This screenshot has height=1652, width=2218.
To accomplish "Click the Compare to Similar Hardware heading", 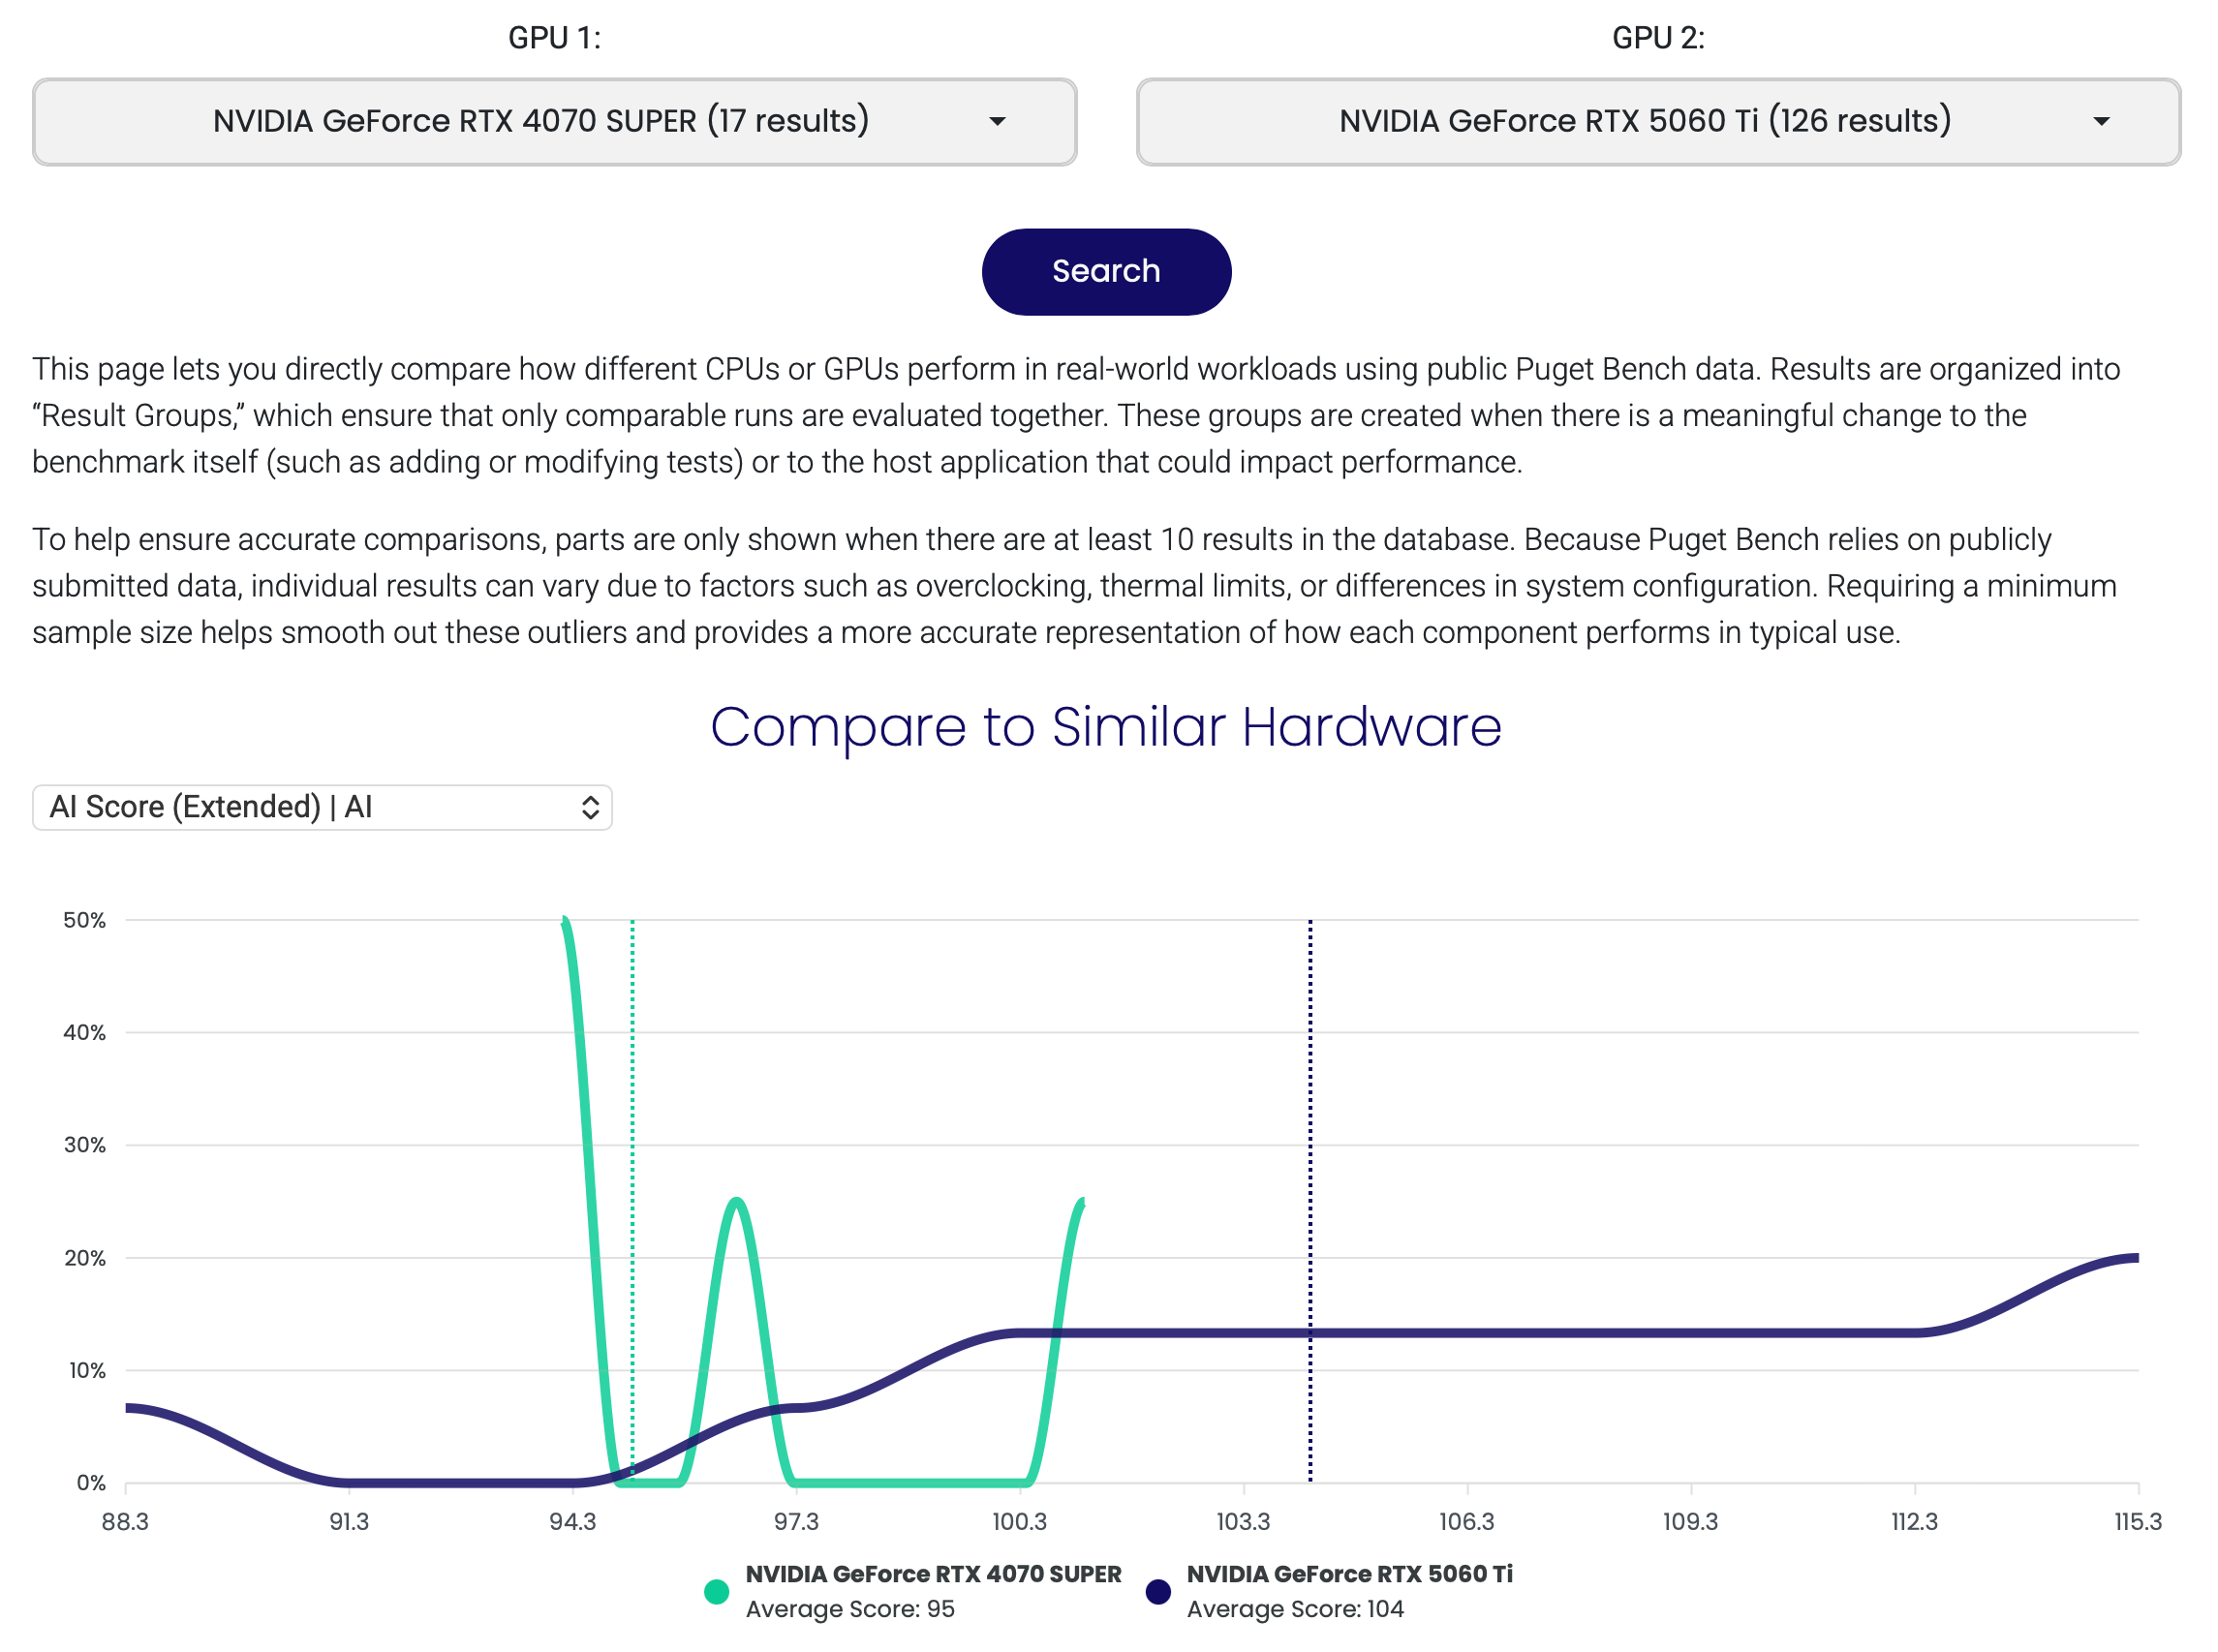I will click(1107, 727).
